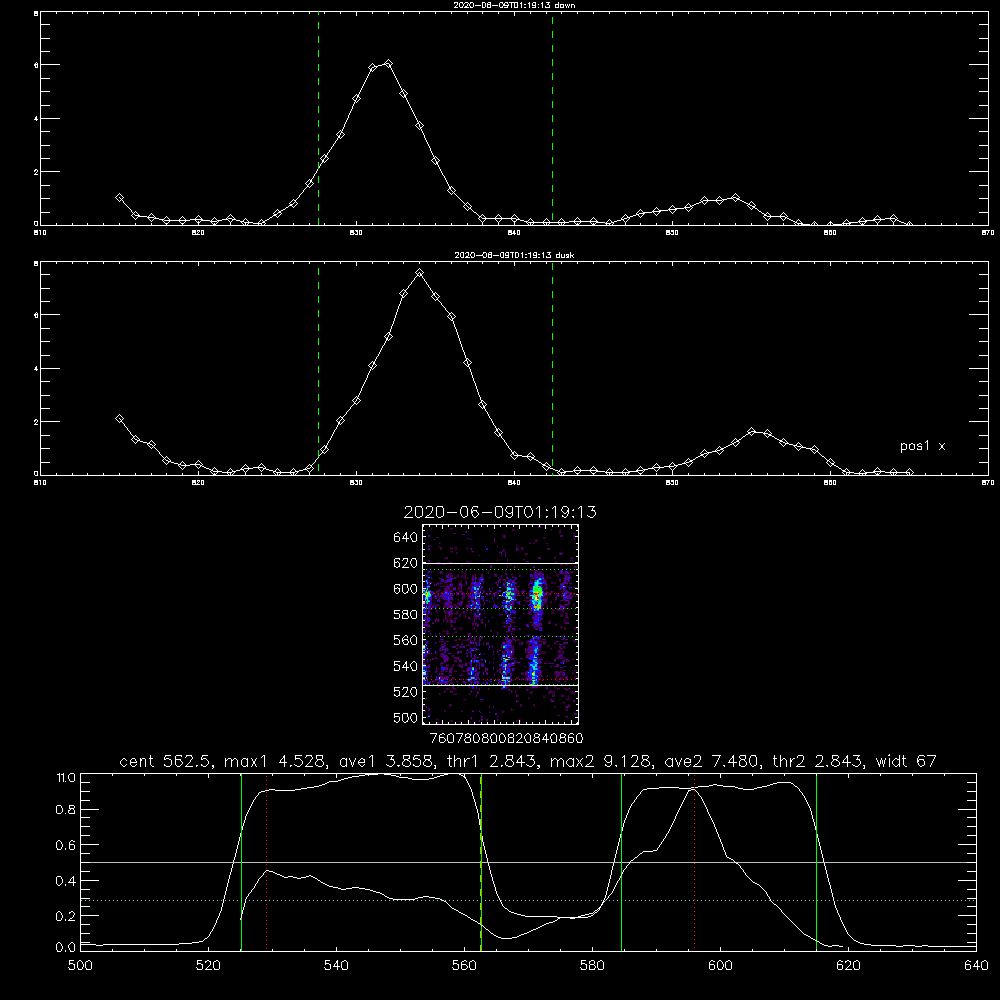Click x-axis label 560 of the bottom profile plot
The height and width of the screenshot is (1000, 1000).
tap(464, 966)
